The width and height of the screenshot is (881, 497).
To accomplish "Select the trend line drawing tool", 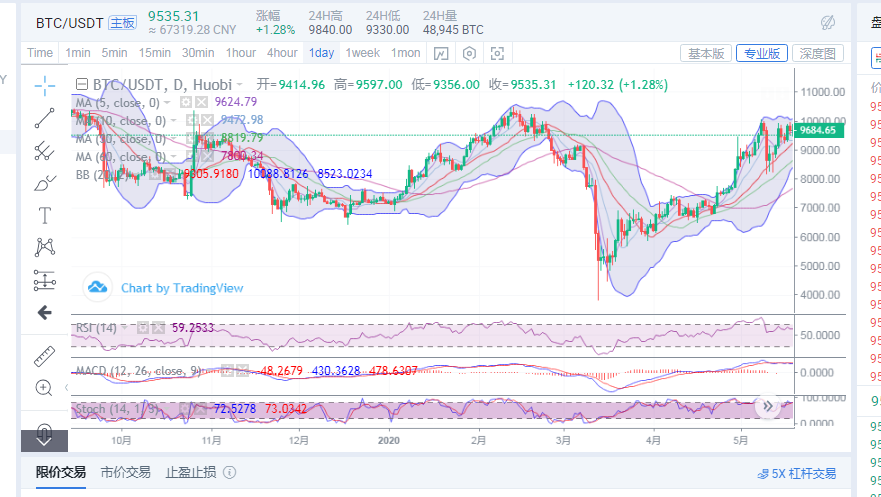I will tap(44, 119).
